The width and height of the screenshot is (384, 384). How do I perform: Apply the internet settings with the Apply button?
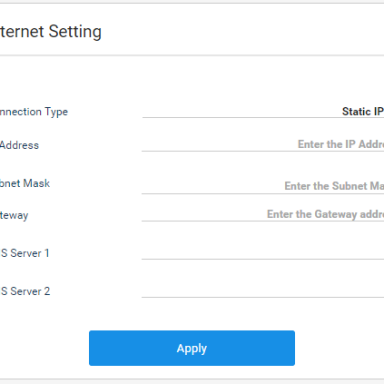click(x=192, y=348)
